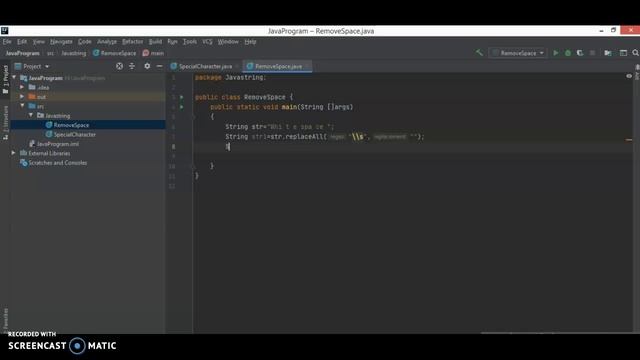
Task: Close the SpecialCharacter.java tab
Action: [237, 66]
